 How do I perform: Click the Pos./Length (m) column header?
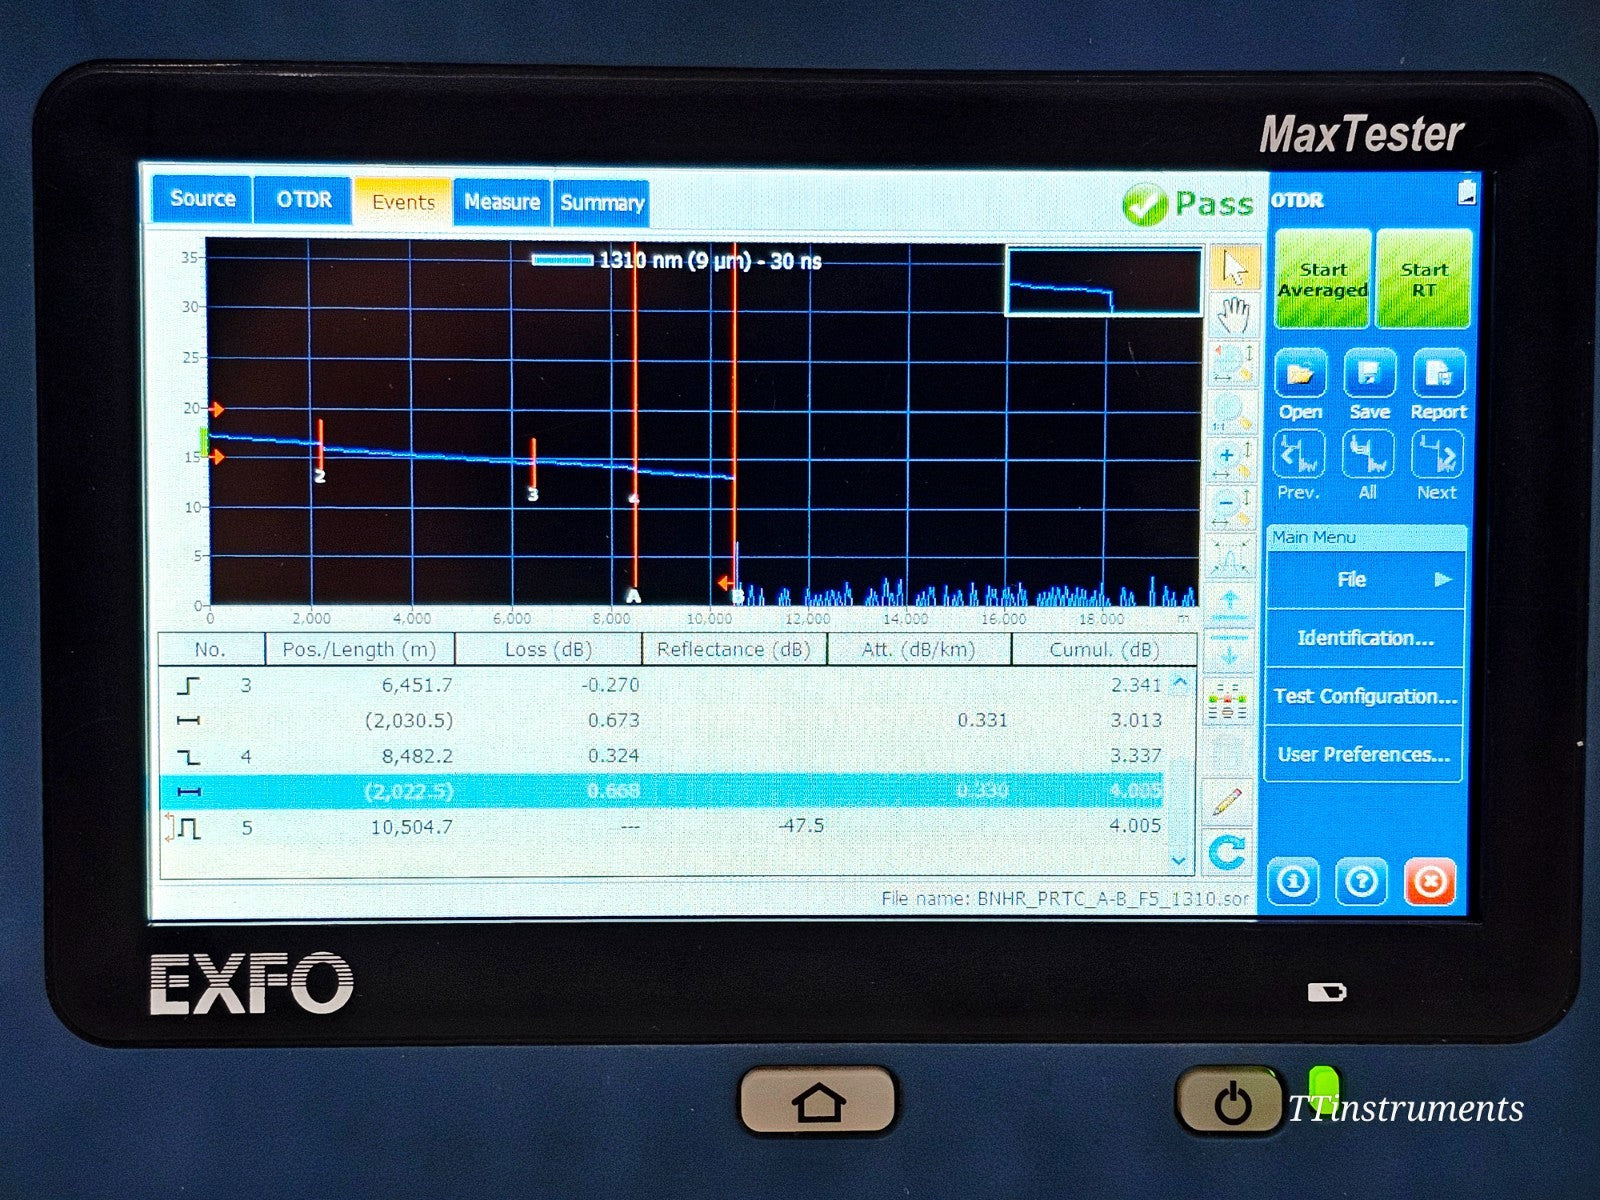pyautogui.click(x=359, y=650)
